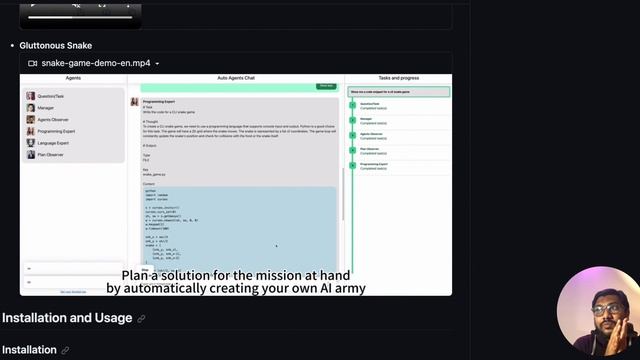Click the upper input field under the Agents panel
The width and height of the screenshot is (640, 360).
click(73, 268)
